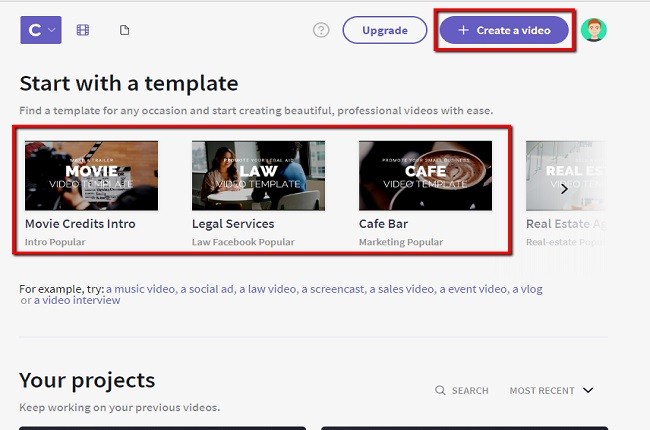Screen dimensions: 650x430
Task: Select the Cafe Bar template thumbnail
Action: point(425,175)
